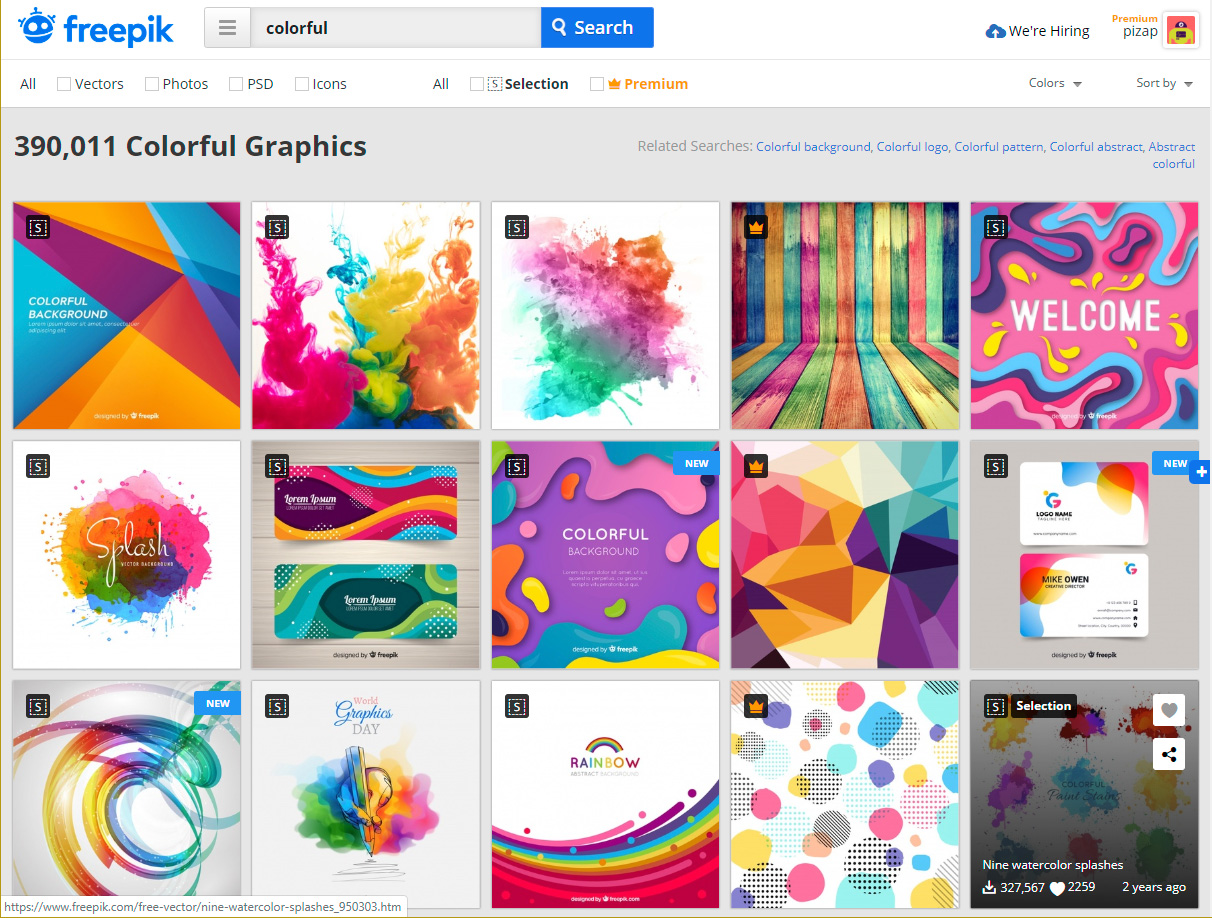The height and width of the screenshot is (918, 1212).
Task: Click the We're Hiring cloud icon
Action: click(x=995, y=31)
